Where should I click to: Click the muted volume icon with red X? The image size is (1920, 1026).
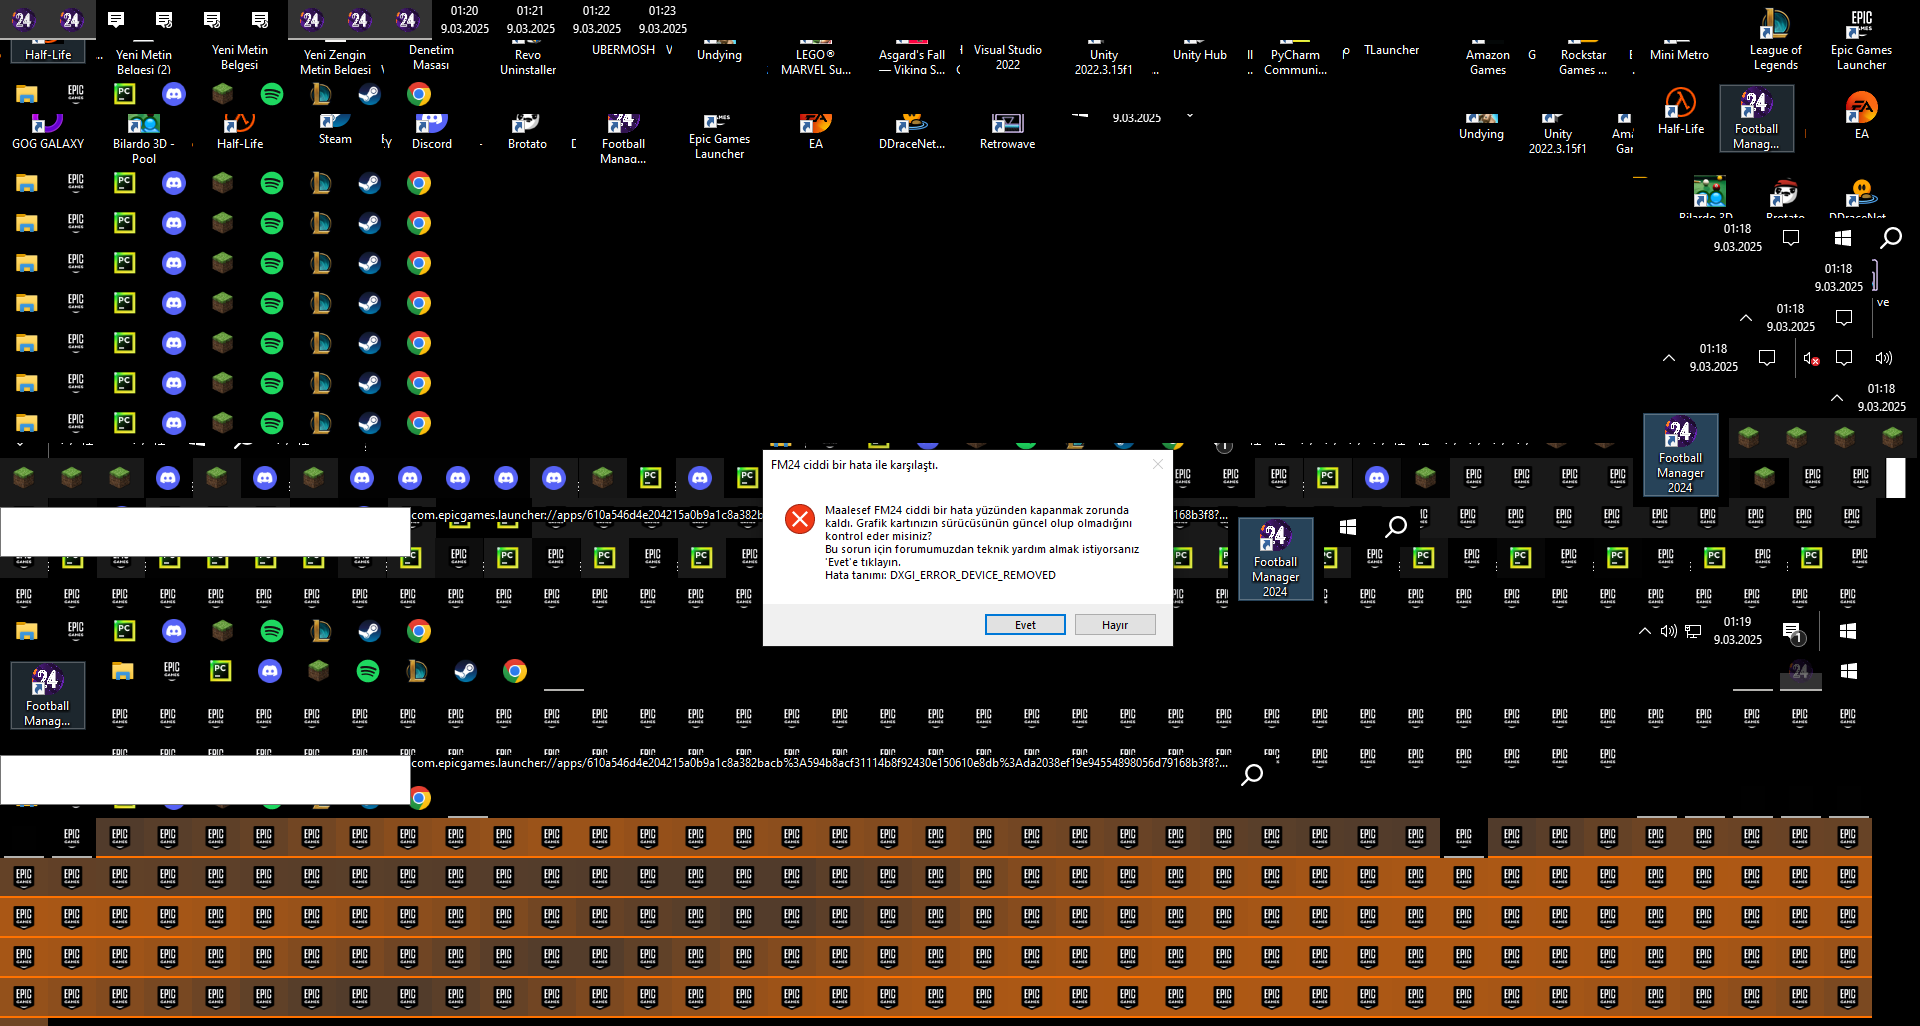click(1811, 358)
